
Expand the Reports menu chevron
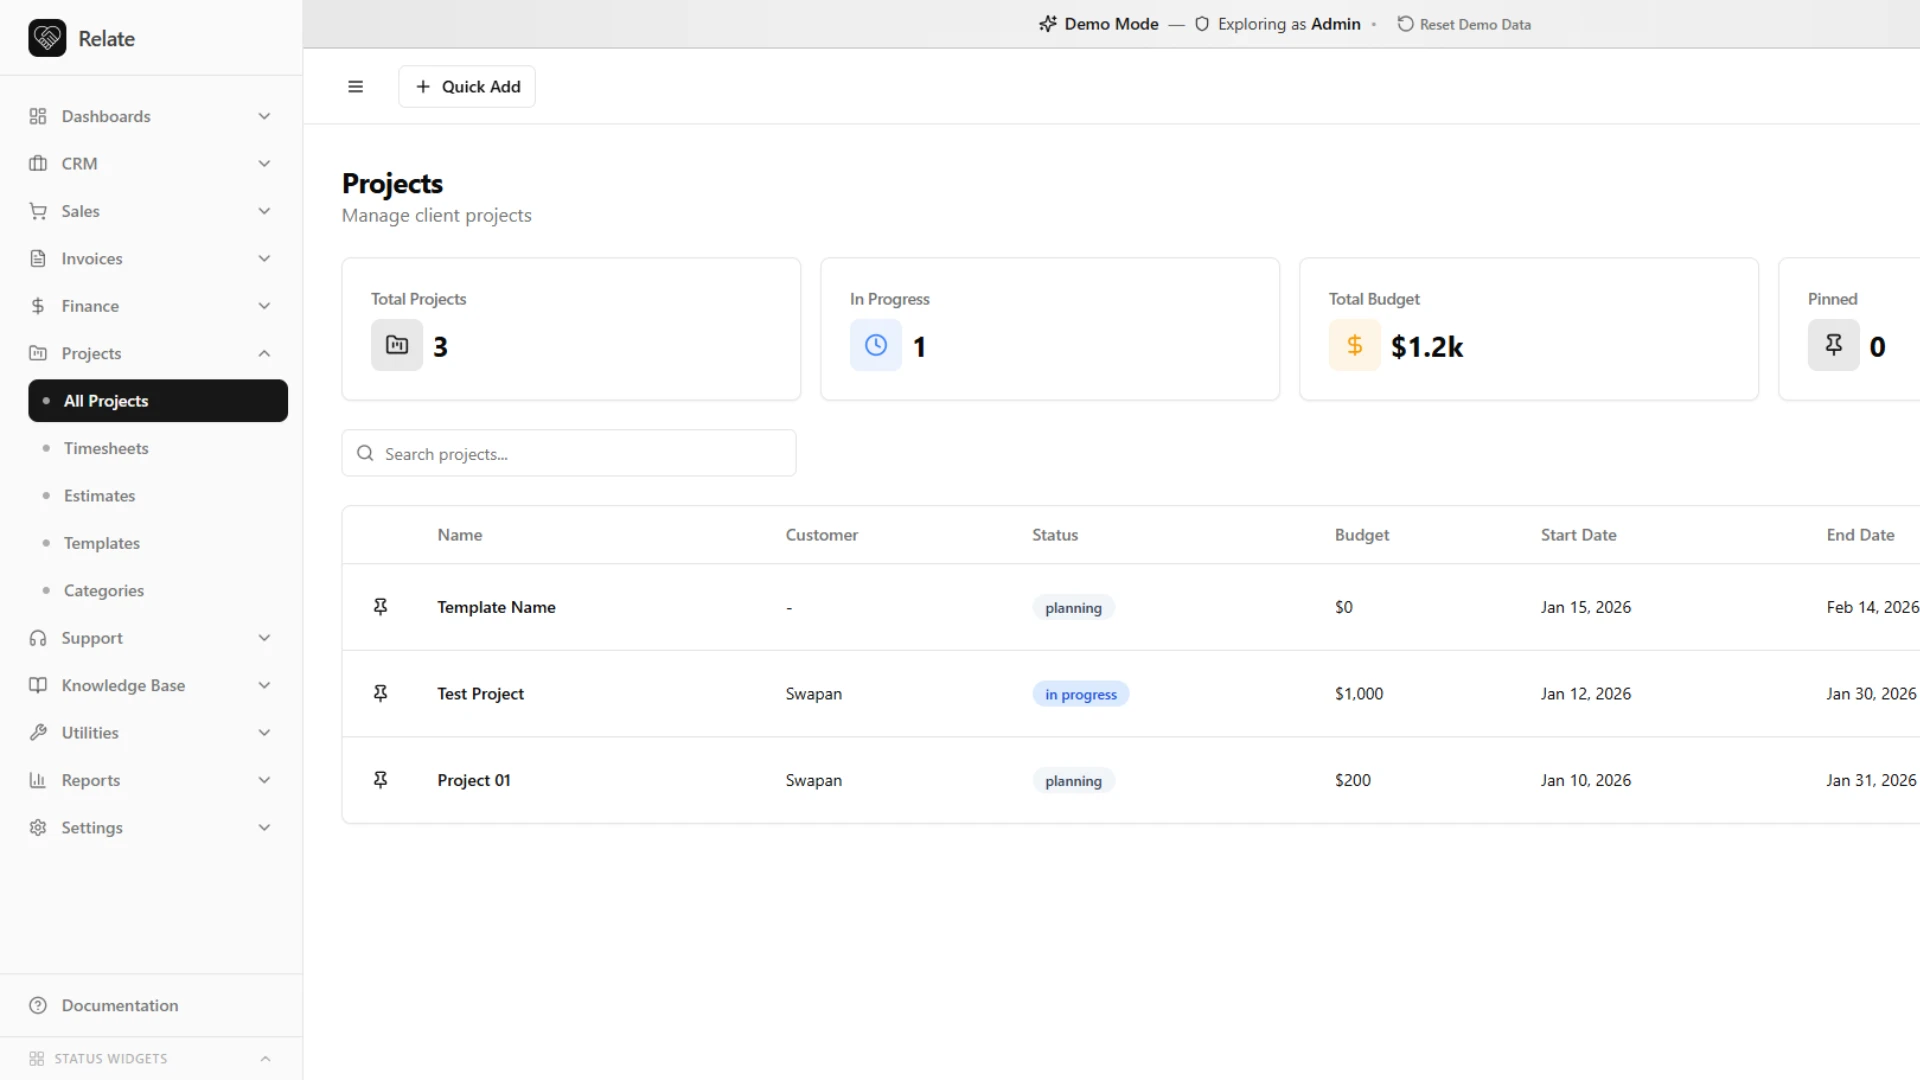tap(264, 780)
